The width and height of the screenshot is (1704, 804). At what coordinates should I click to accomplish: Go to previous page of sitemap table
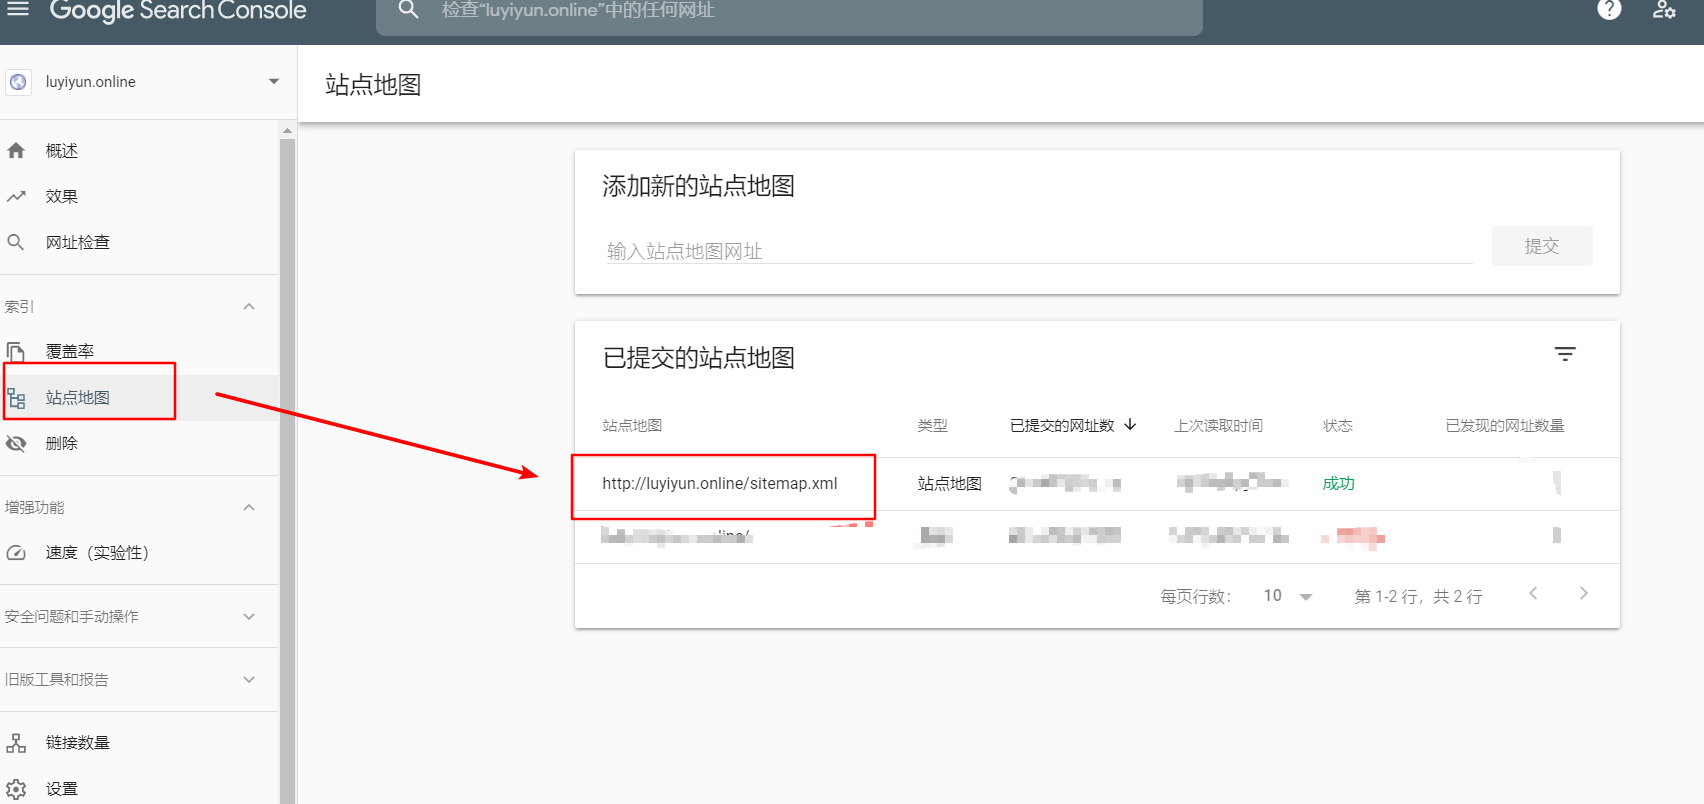pos(1533,594)
